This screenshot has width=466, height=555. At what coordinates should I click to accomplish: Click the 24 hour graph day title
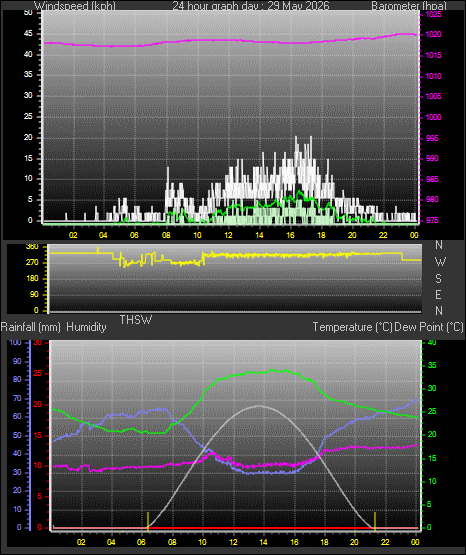(x=251, y=6)
